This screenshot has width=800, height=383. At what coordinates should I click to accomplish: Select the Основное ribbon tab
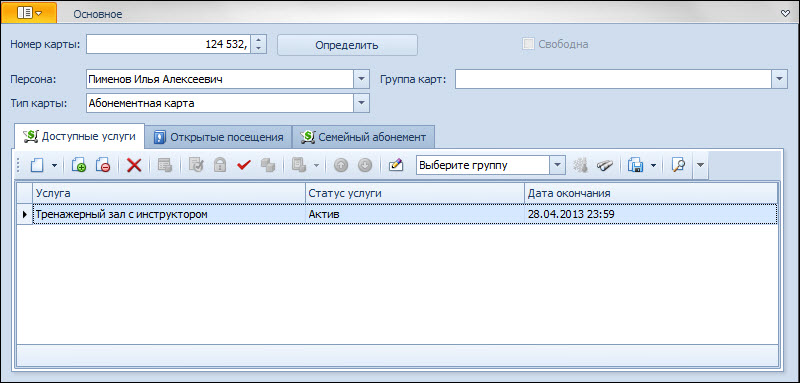(x=98, y=14)
